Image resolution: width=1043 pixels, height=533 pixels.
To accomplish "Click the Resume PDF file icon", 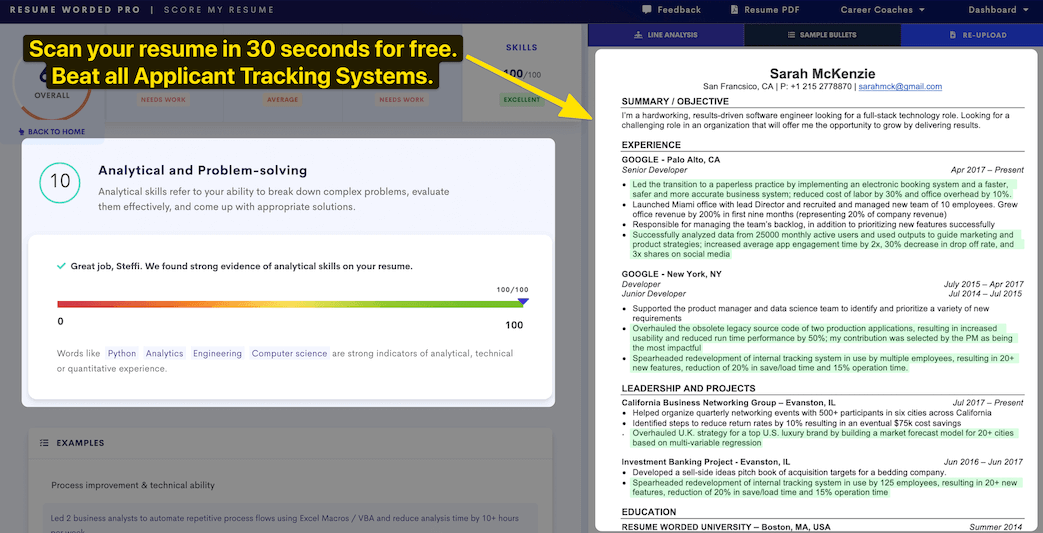I will tap(734, 10).
